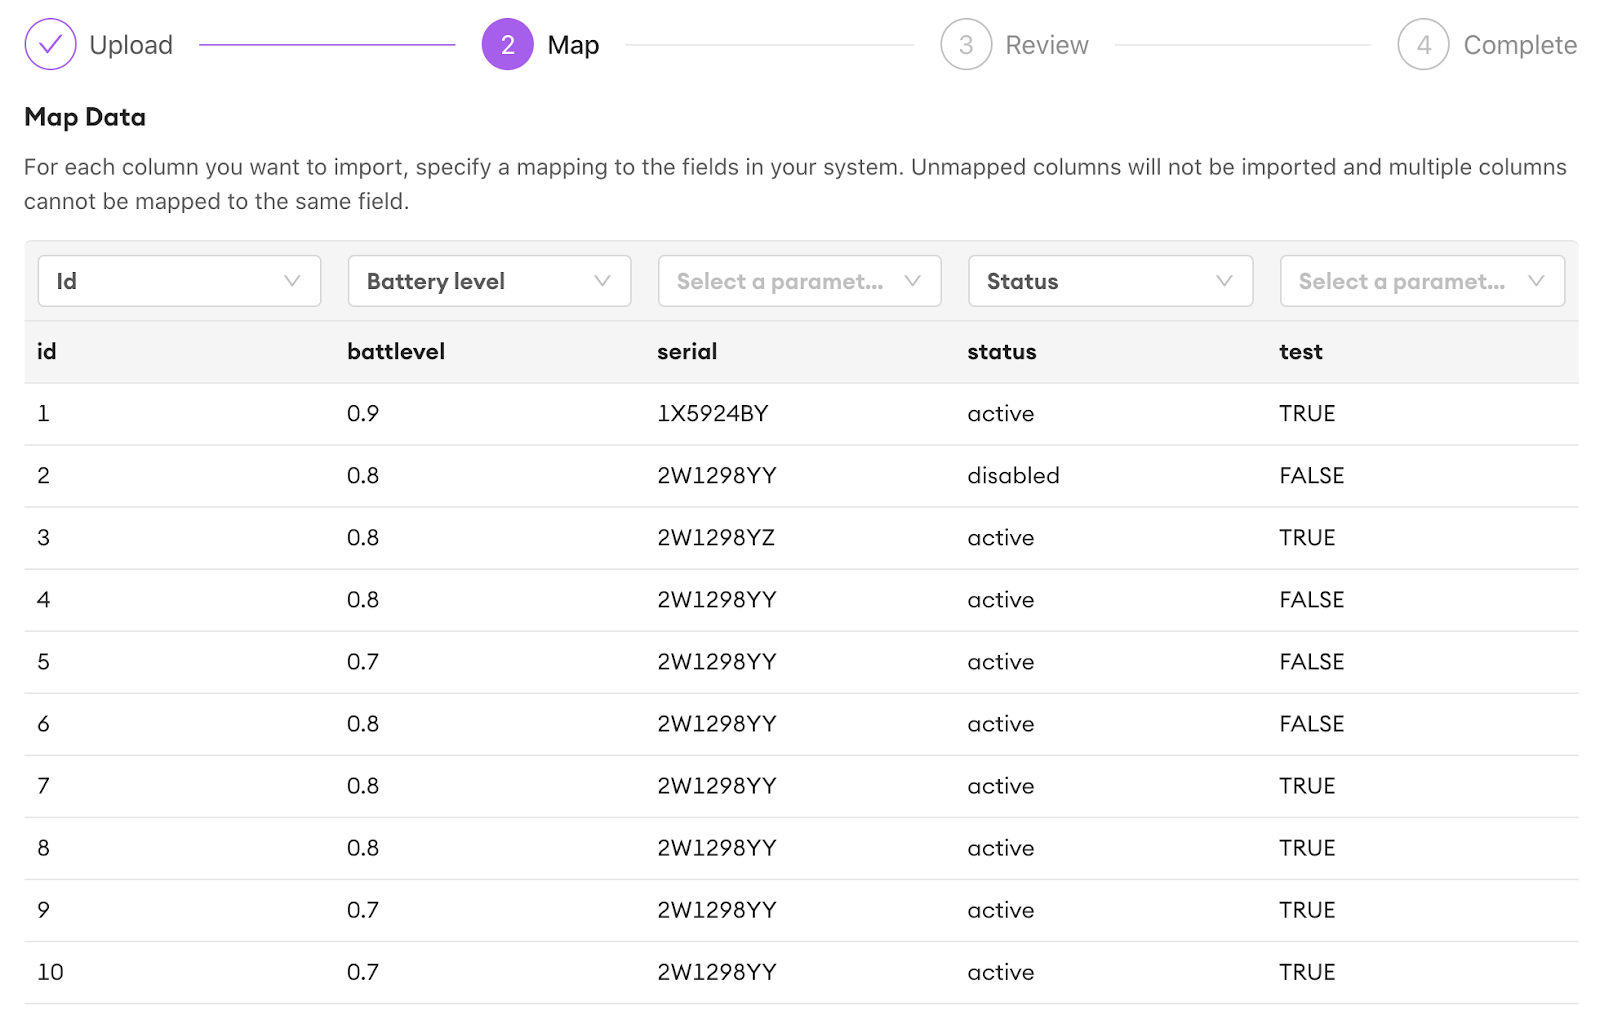
Task: Click the 'test' column header
Action: [1301, 352]
